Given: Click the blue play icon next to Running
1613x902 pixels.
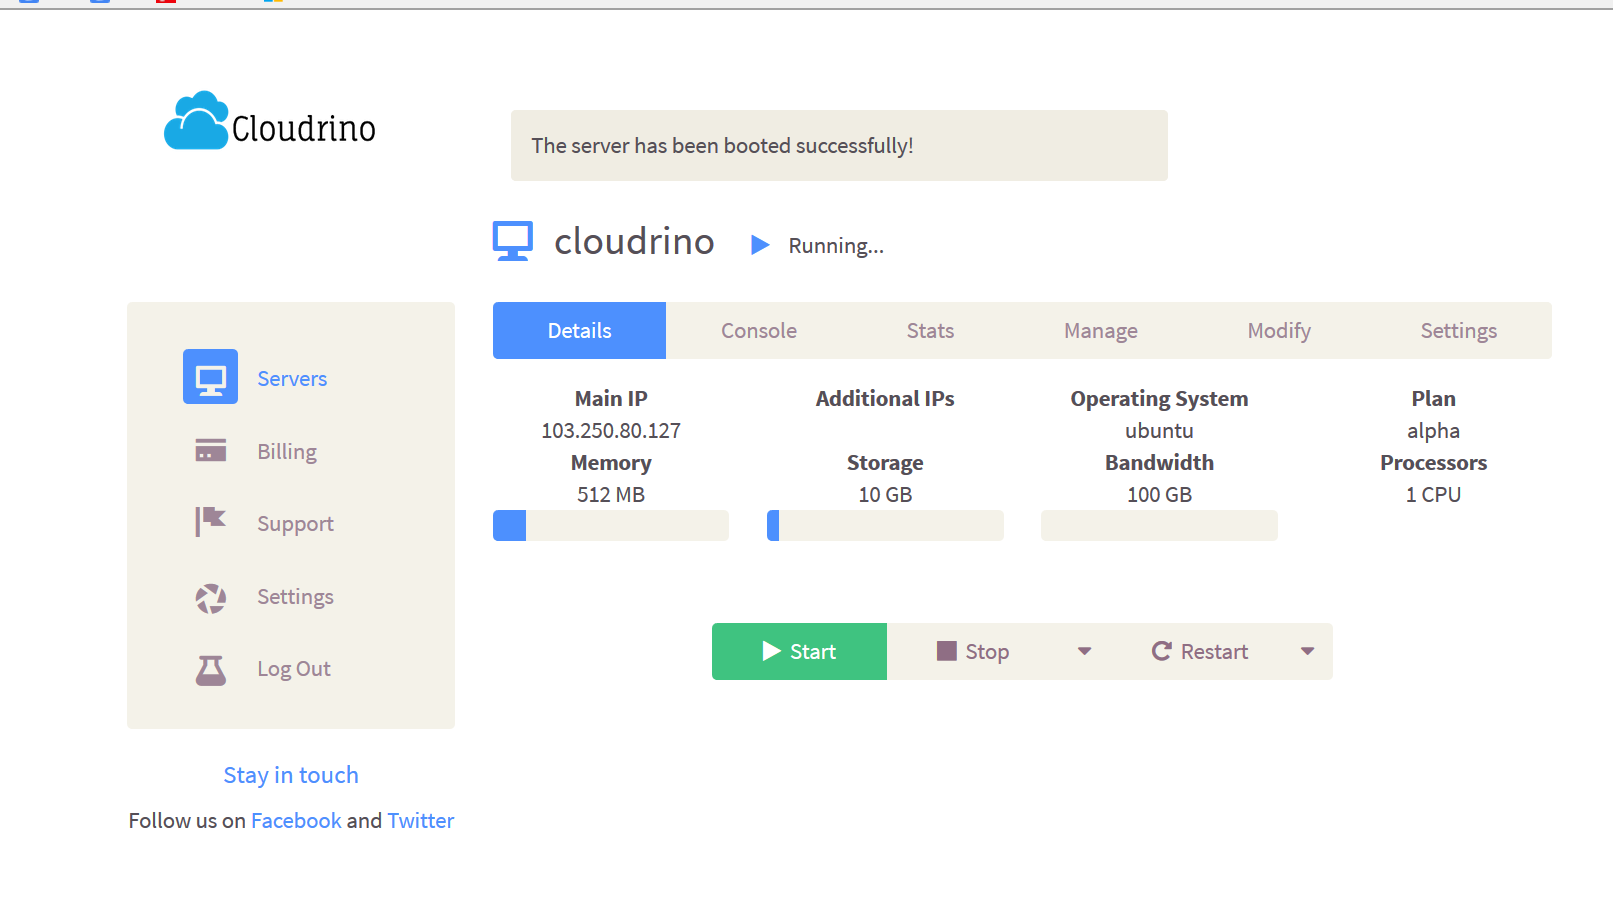Looking at the screenshot, I should tap(760, 245).
